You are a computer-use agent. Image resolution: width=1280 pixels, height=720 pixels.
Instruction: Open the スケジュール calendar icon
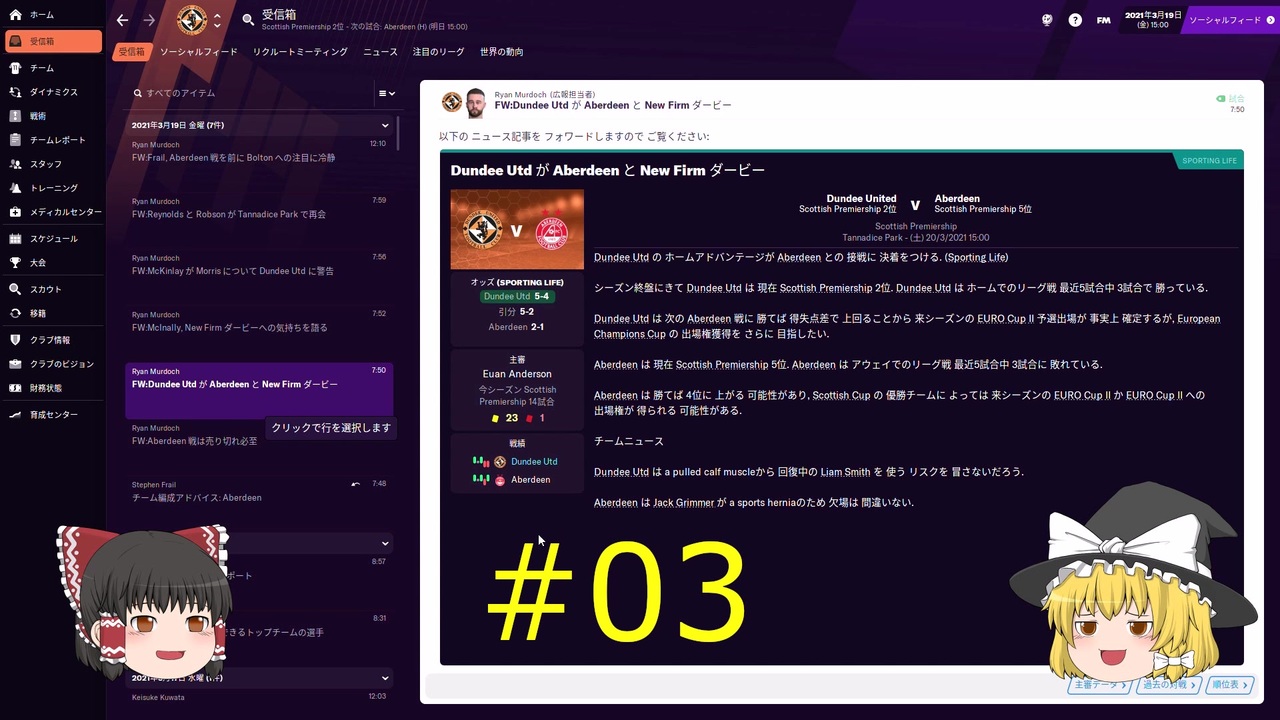coord(15,239)
